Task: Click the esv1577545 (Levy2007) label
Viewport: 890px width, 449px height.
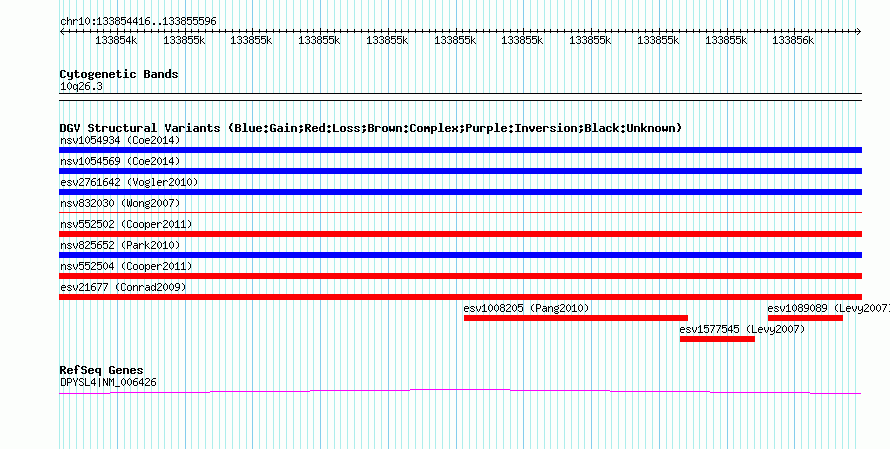Action: 742,329
